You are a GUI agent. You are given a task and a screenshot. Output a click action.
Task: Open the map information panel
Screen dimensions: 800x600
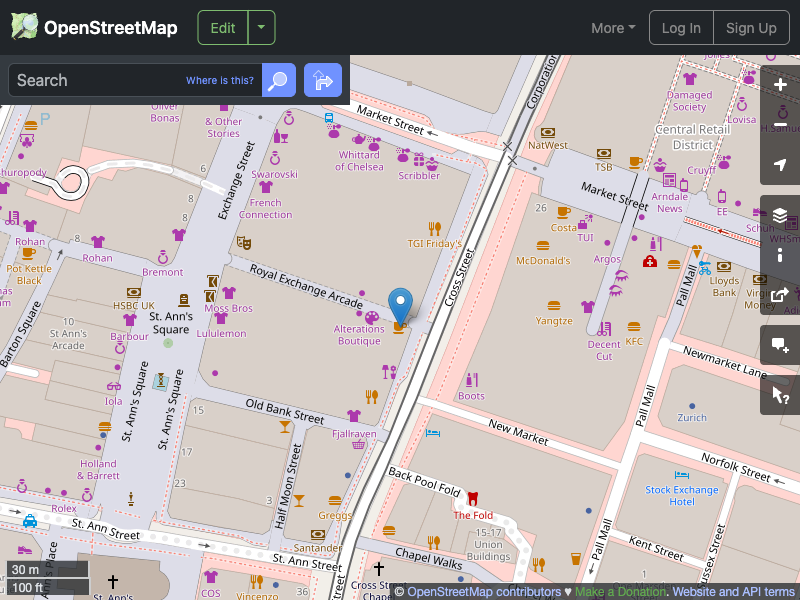780,255
